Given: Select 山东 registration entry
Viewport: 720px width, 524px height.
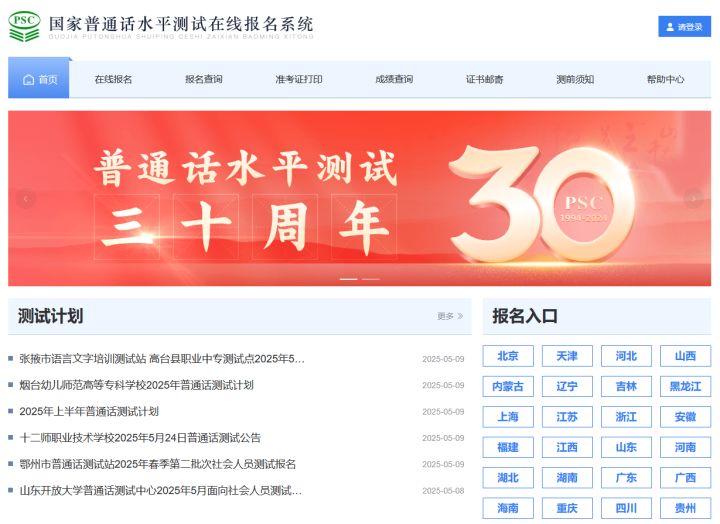Looking at the screenshot, I should pyautogui.click(x=626, y=447).
